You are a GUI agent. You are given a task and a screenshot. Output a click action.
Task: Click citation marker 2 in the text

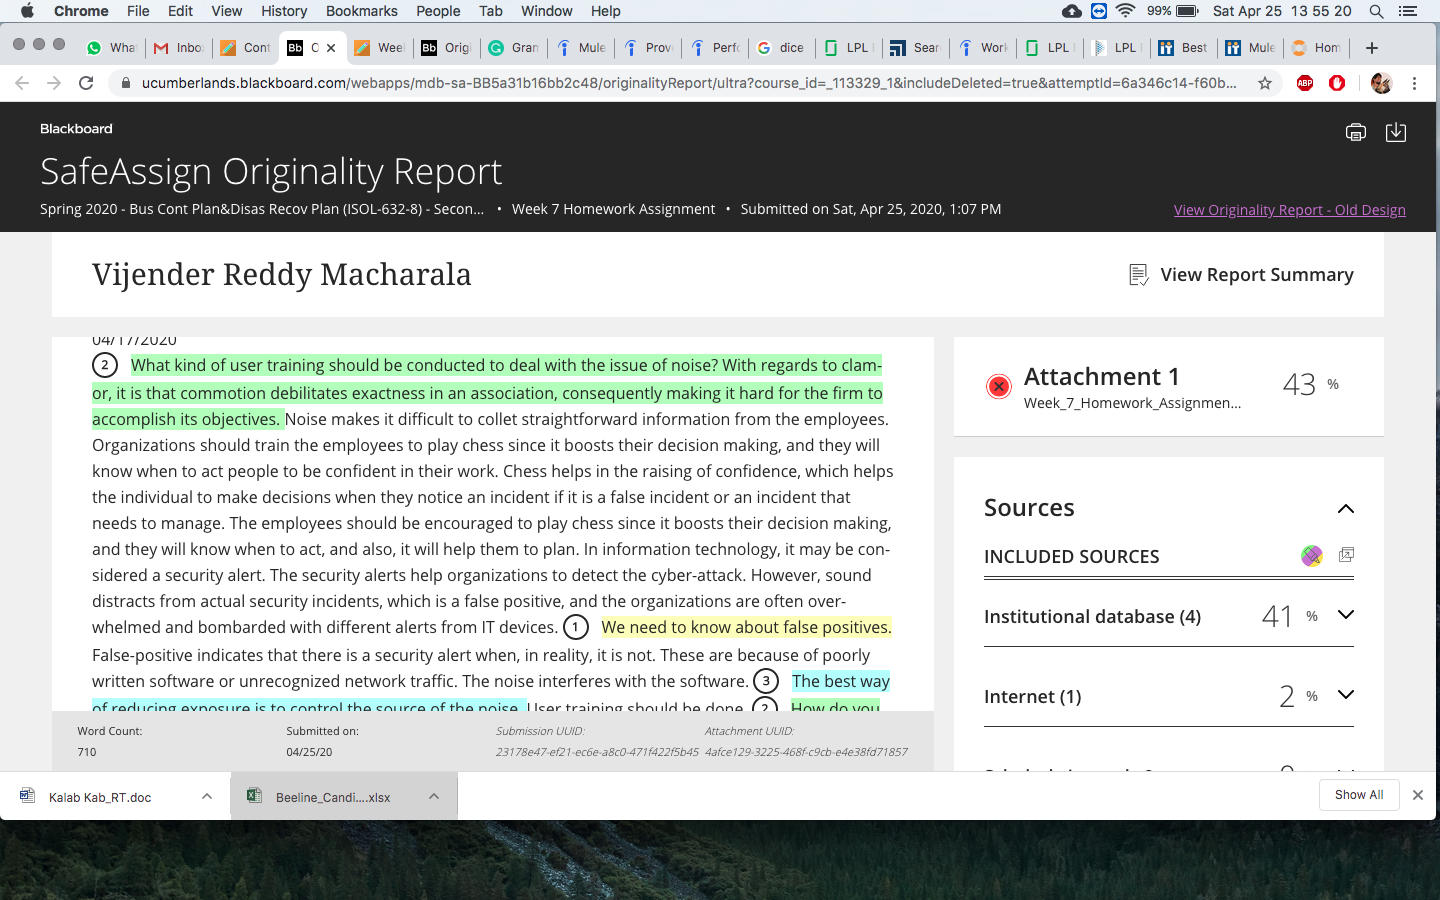pyautogui.click(x=105, y=365)
